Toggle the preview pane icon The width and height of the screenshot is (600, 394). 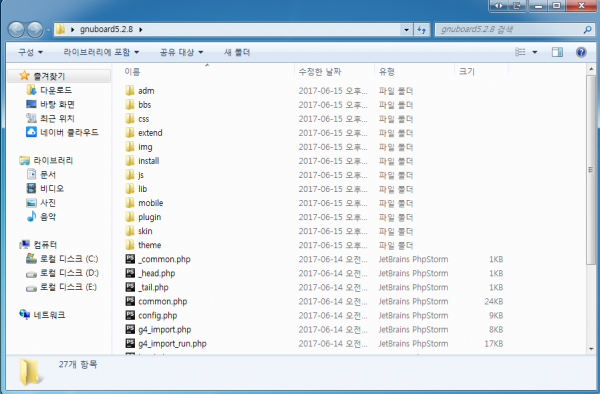coord(557,52)
